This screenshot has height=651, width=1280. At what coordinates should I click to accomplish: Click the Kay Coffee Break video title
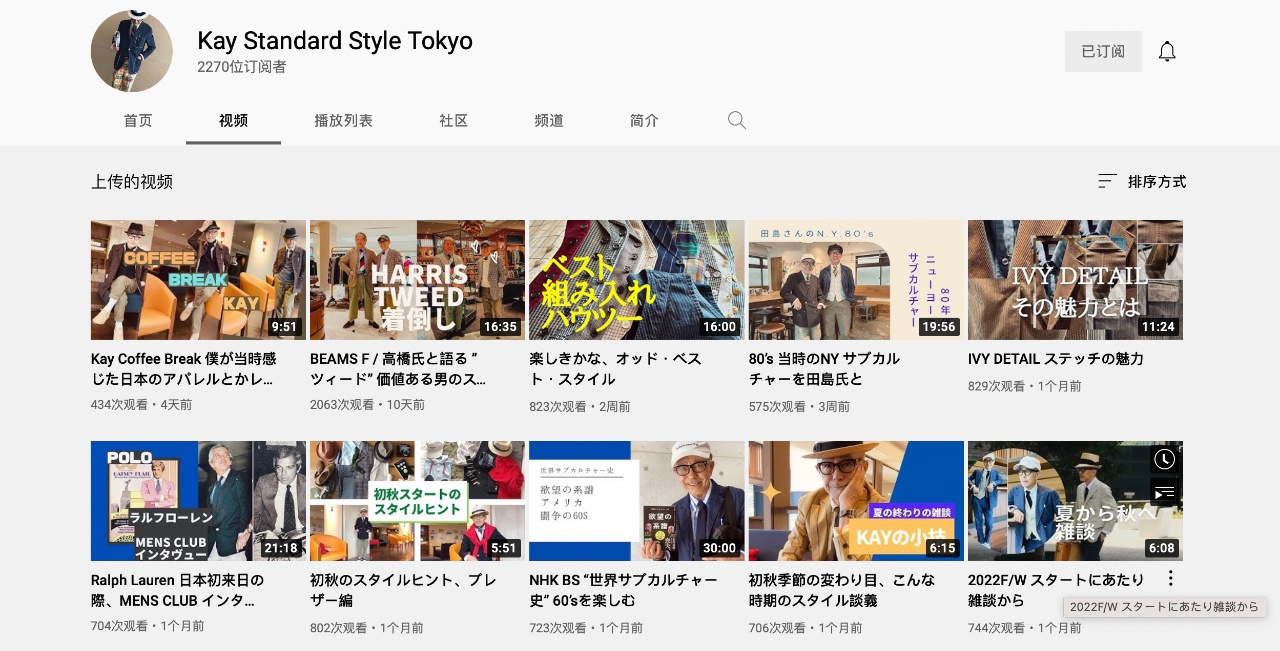pos(184,369)
